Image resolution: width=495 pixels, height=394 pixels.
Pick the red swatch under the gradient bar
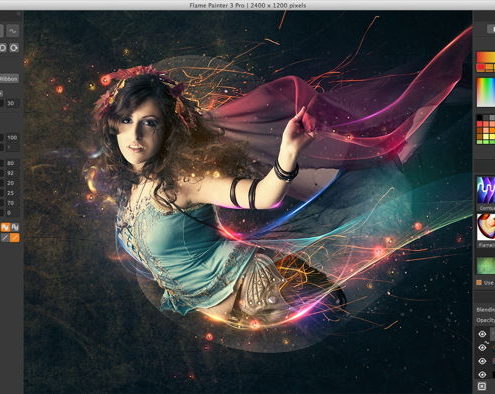tap(480, 68)
